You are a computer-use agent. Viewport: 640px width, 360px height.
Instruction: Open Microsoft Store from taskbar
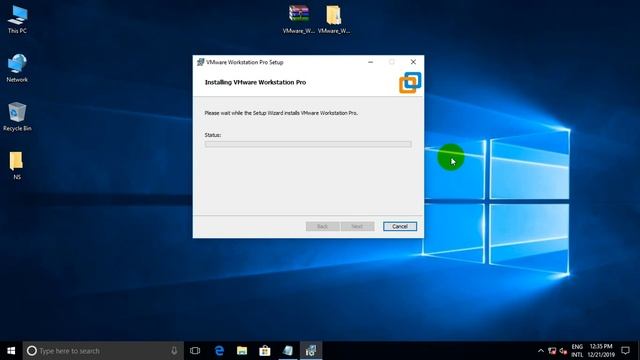pyautogui.click(x=265, y=351)
